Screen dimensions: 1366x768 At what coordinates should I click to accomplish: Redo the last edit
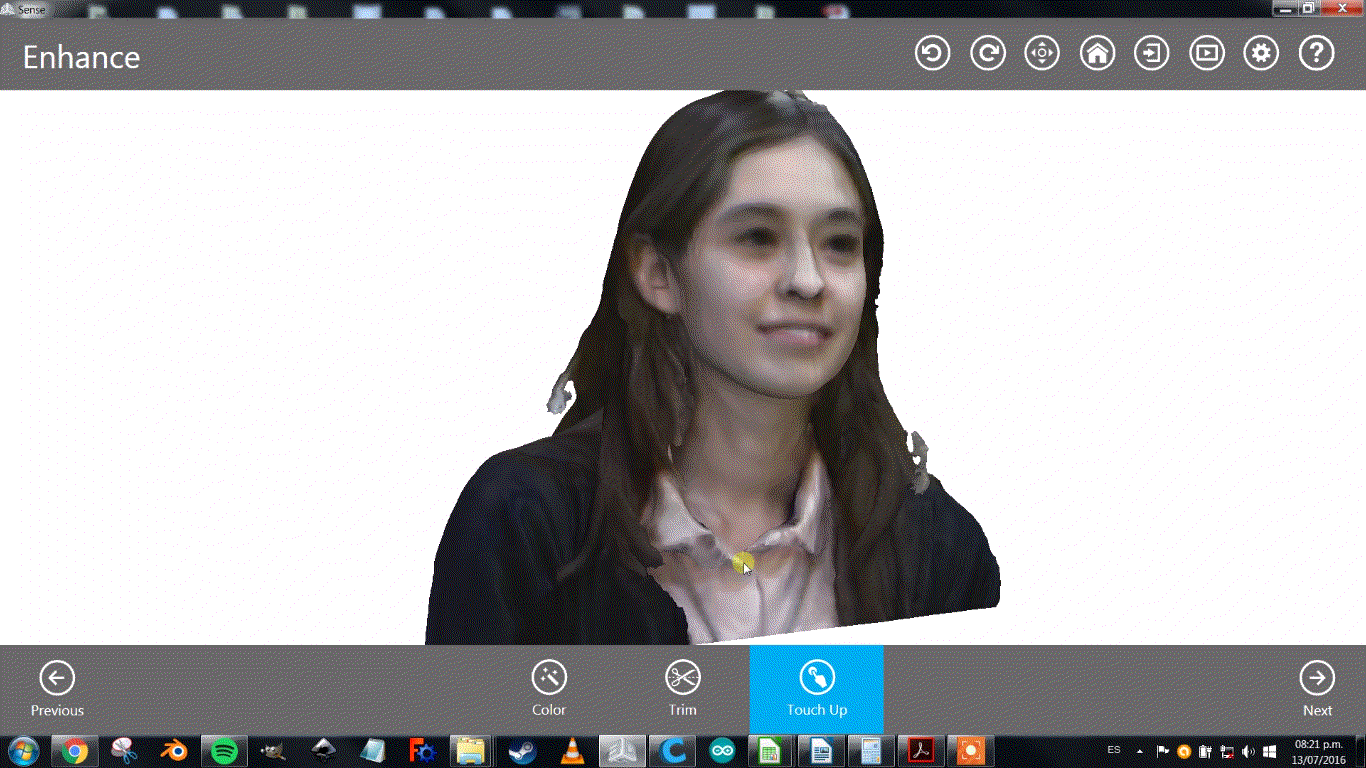(x=986, y=52)
